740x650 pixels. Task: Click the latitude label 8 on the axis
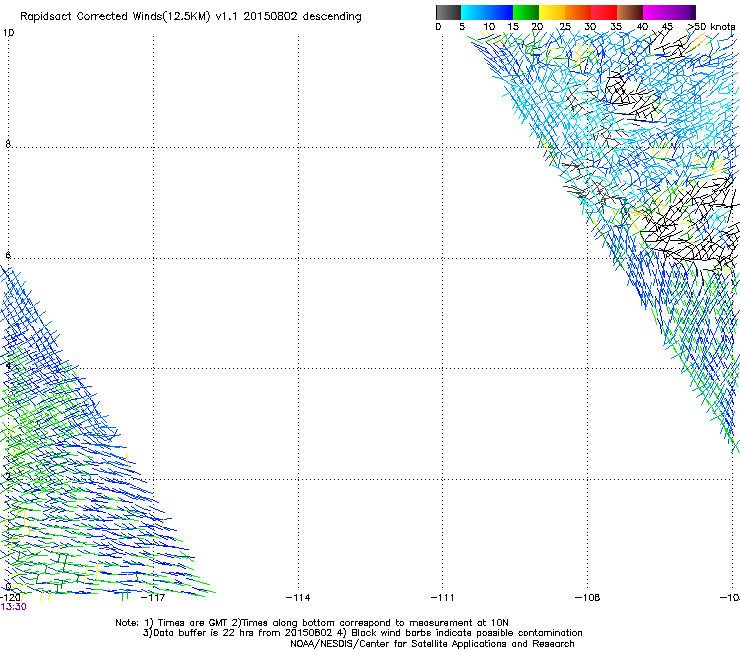[8, 144]
